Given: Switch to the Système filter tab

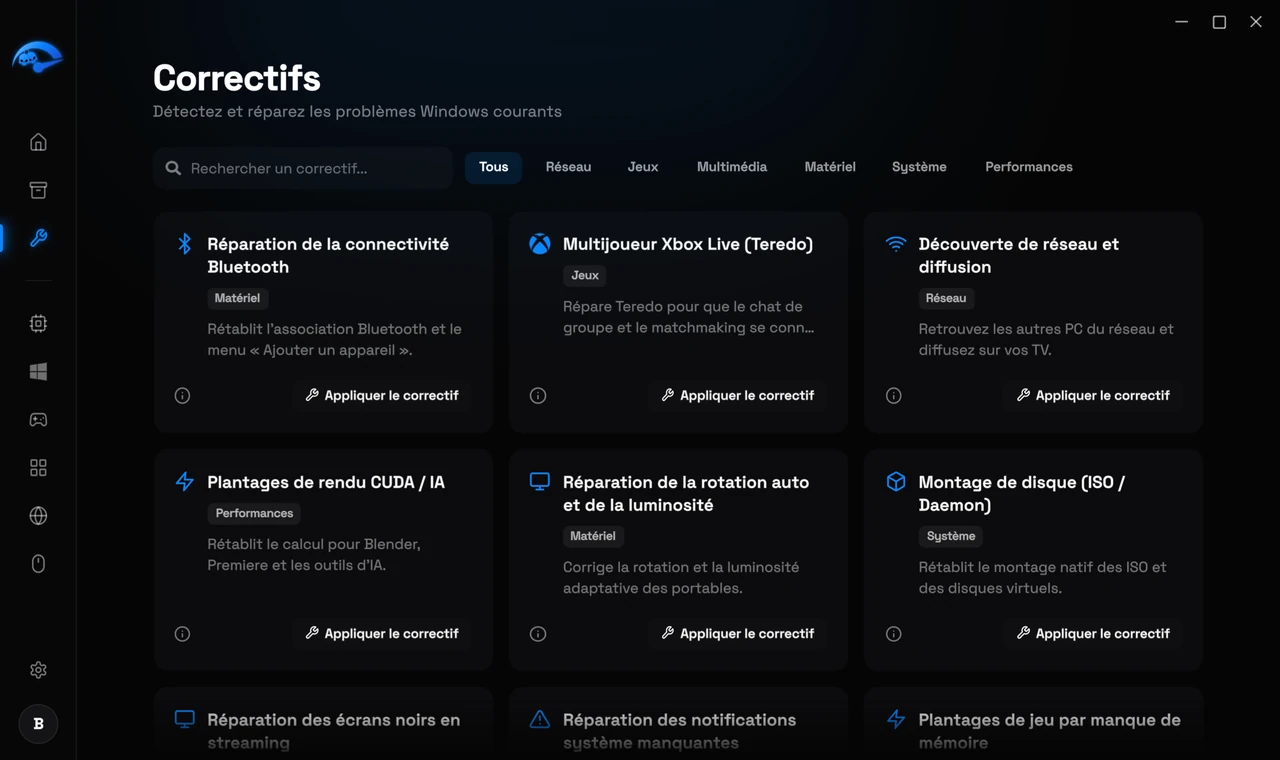Looking at the screenshot, I should 919,167.
